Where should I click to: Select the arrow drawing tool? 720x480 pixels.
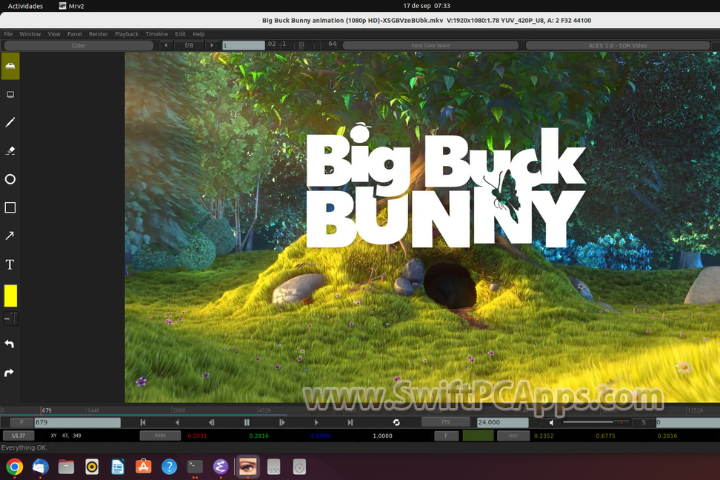(10, 236)
